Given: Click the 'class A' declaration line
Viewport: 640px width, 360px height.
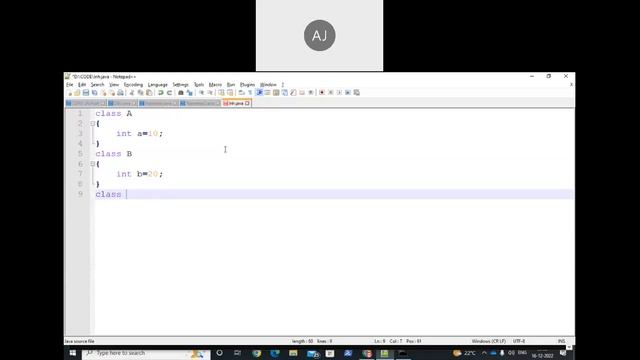Looking at the screenshot, I should click(113, 113).
